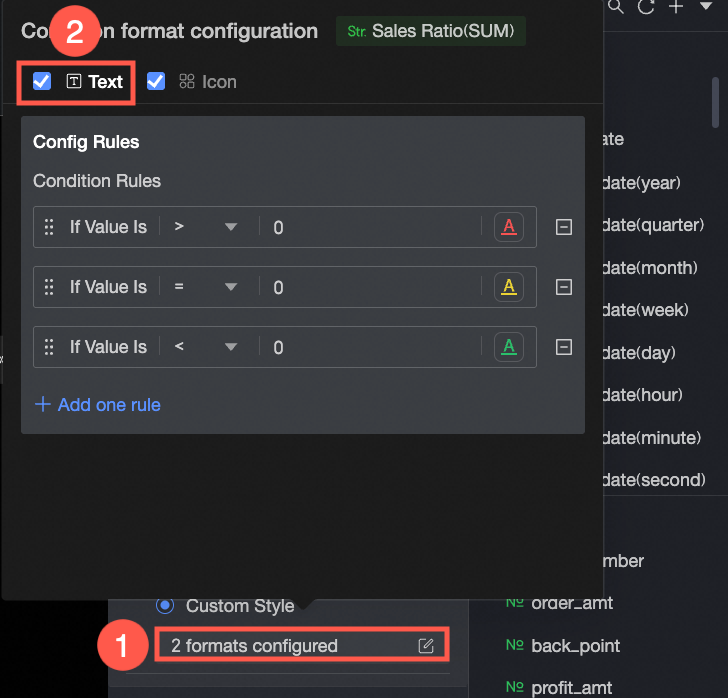Click the refresh icon in the field panel
728x698 pixels.
646,7
